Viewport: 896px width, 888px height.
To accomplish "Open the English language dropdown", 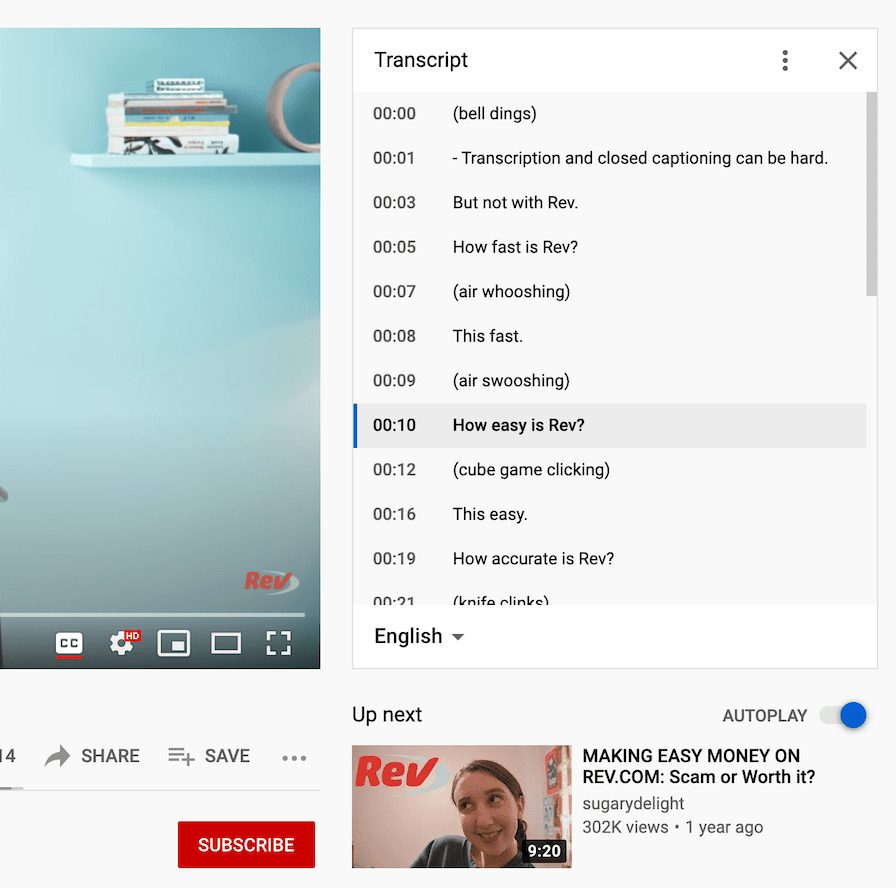I will point(418,636).
